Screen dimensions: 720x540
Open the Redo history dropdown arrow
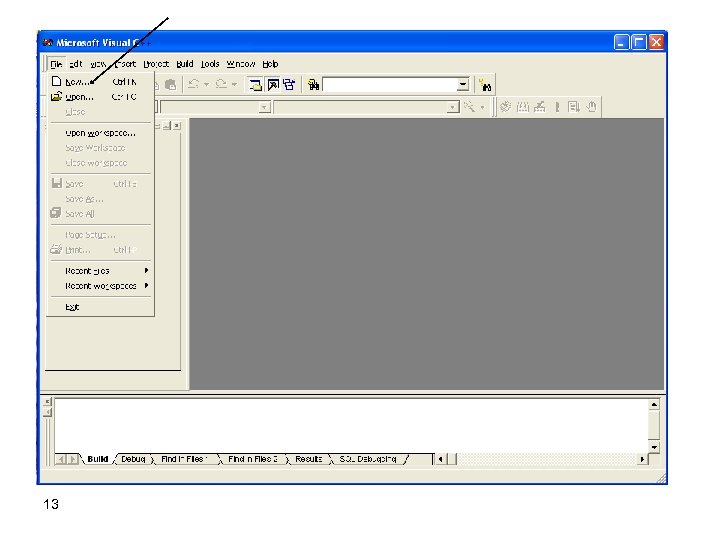click(x=234, y=84)
